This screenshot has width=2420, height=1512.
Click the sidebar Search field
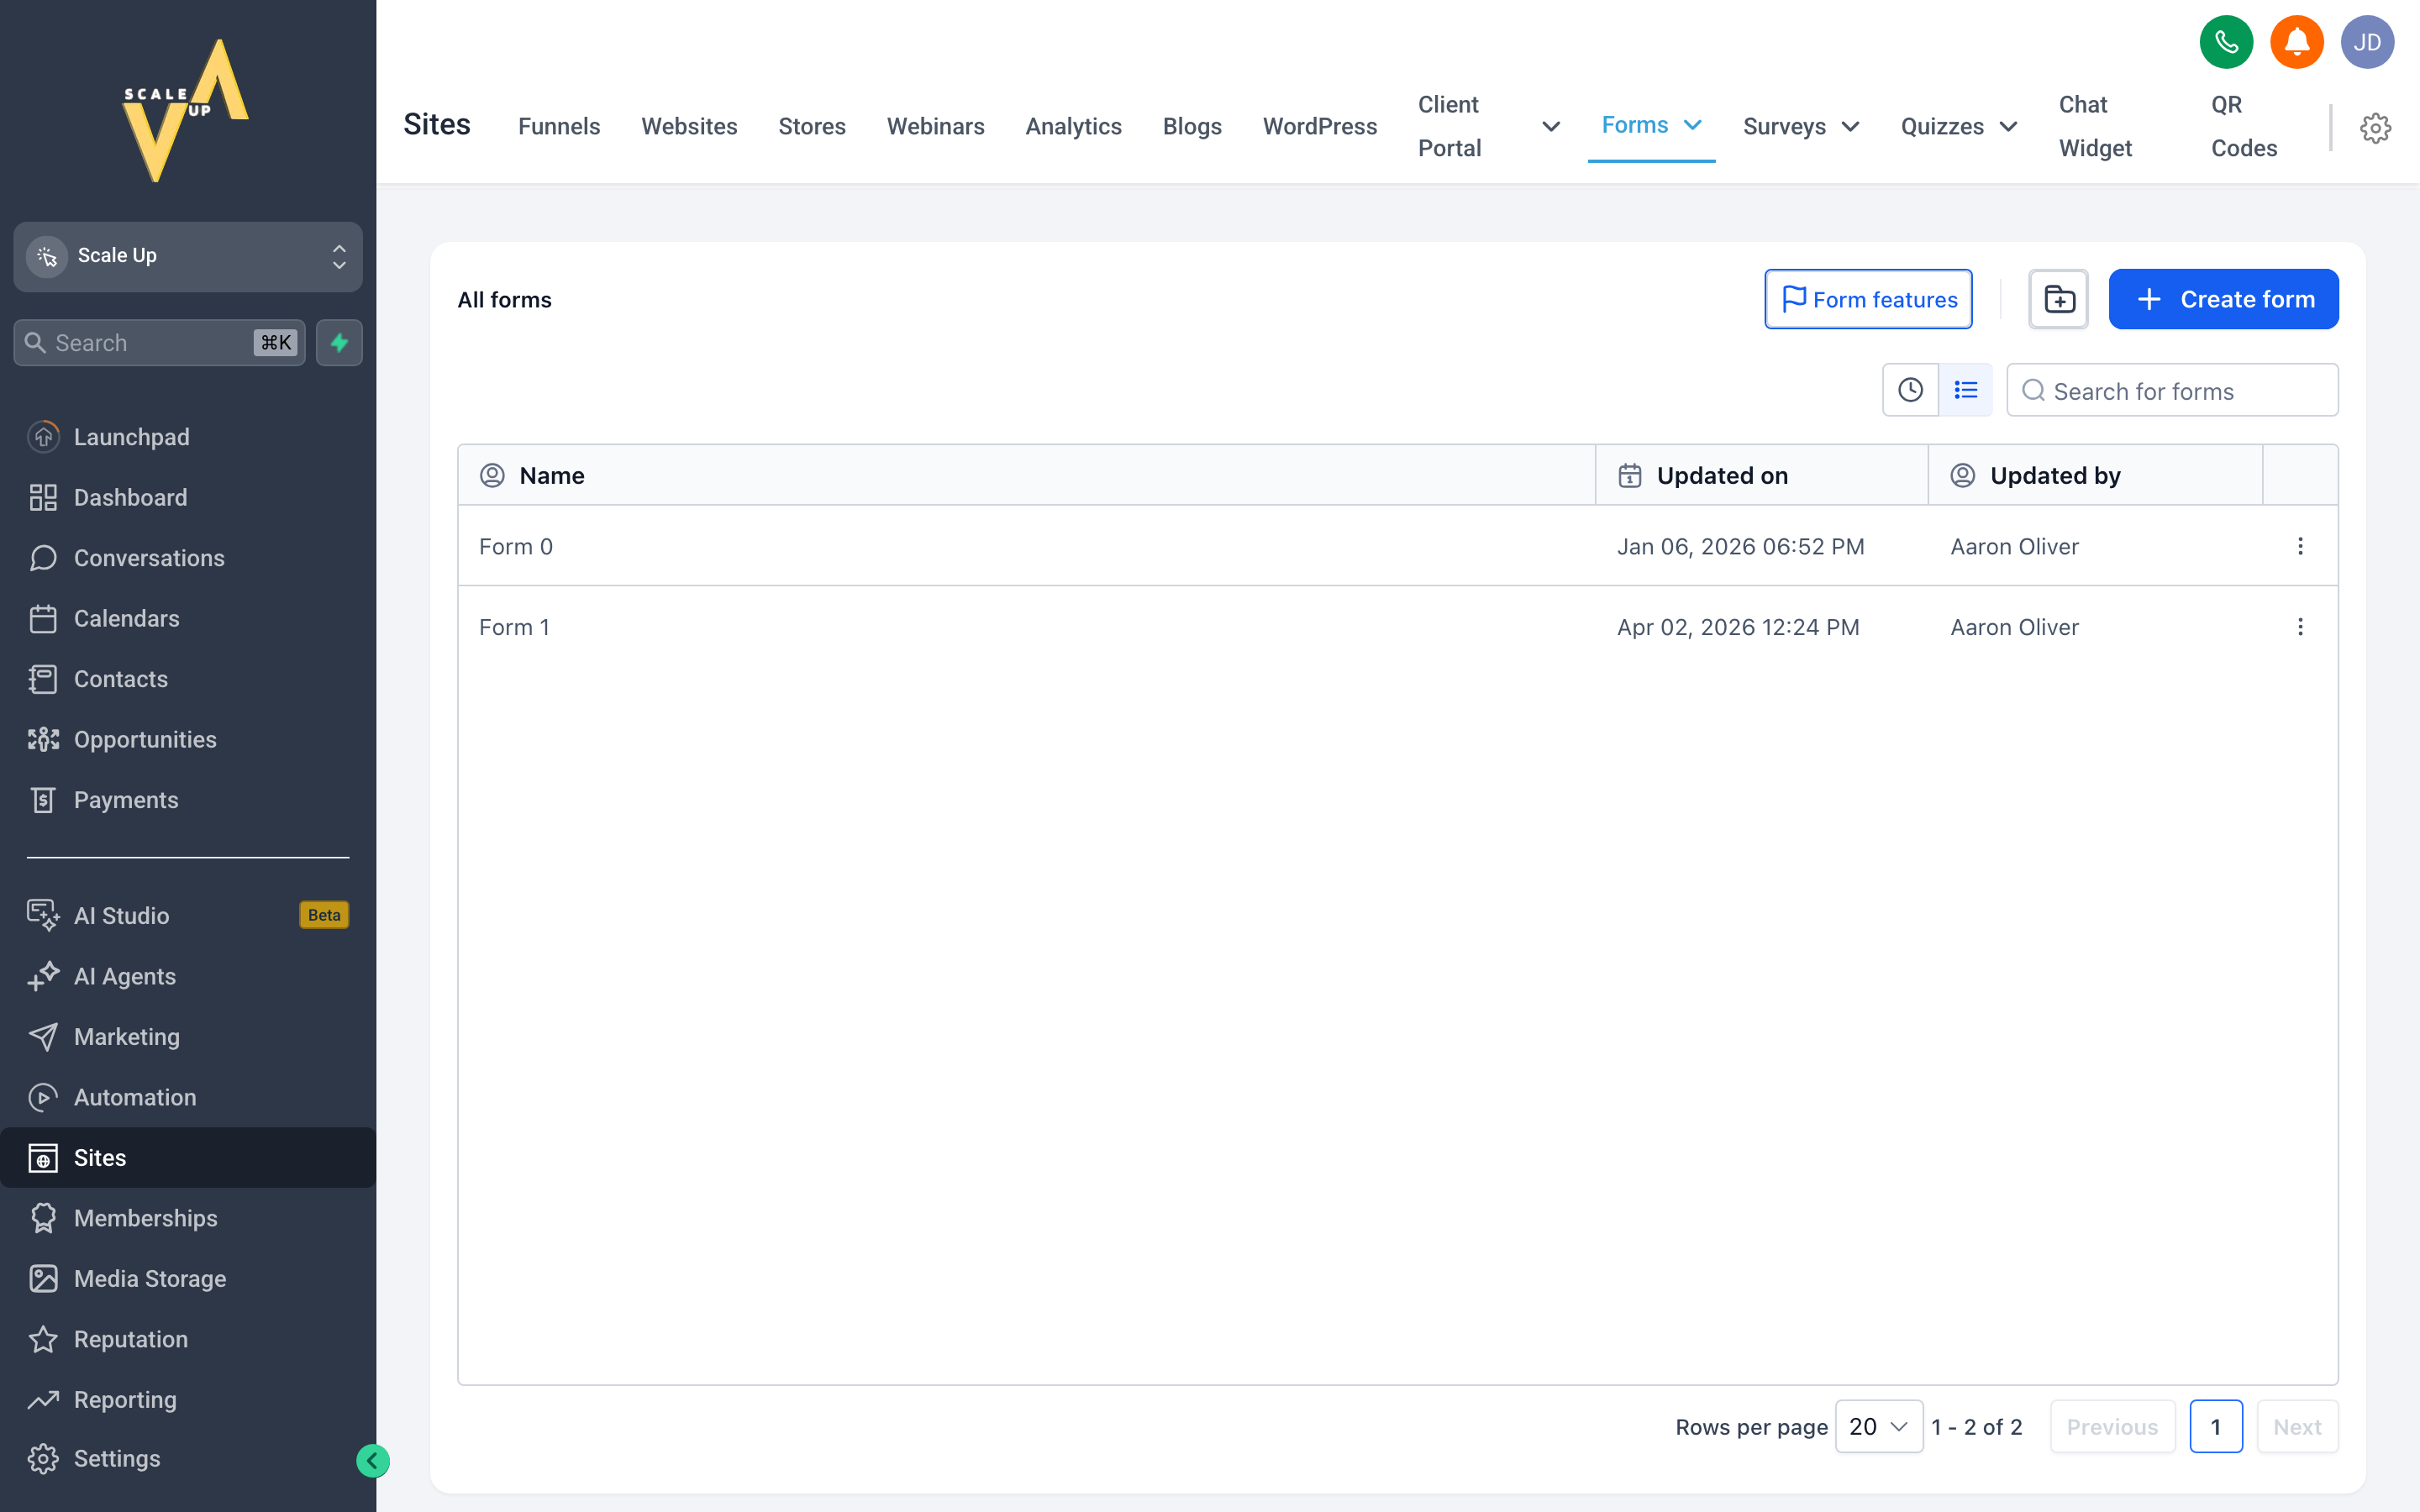point(160,343)
